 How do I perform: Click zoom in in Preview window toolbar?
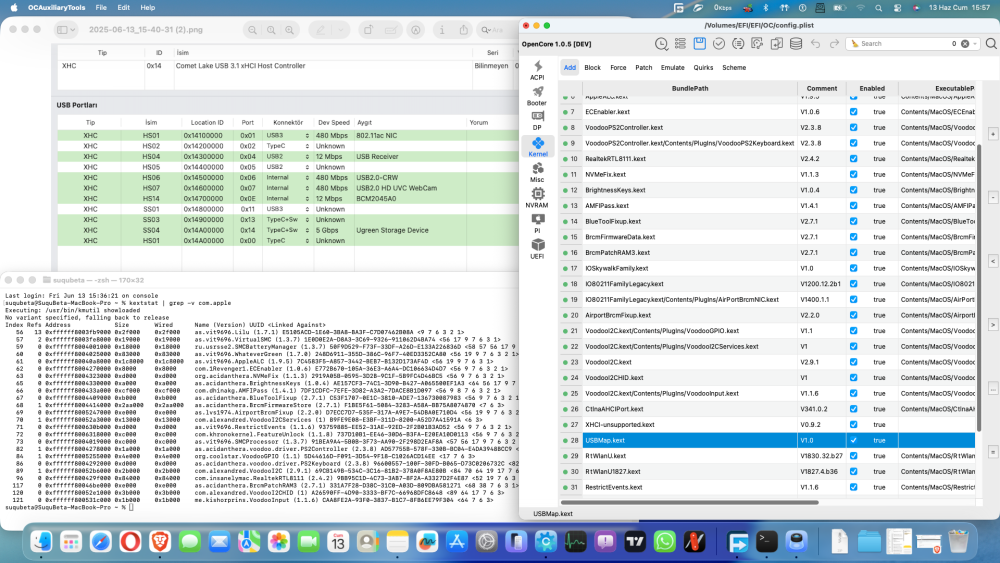[290, 30]
